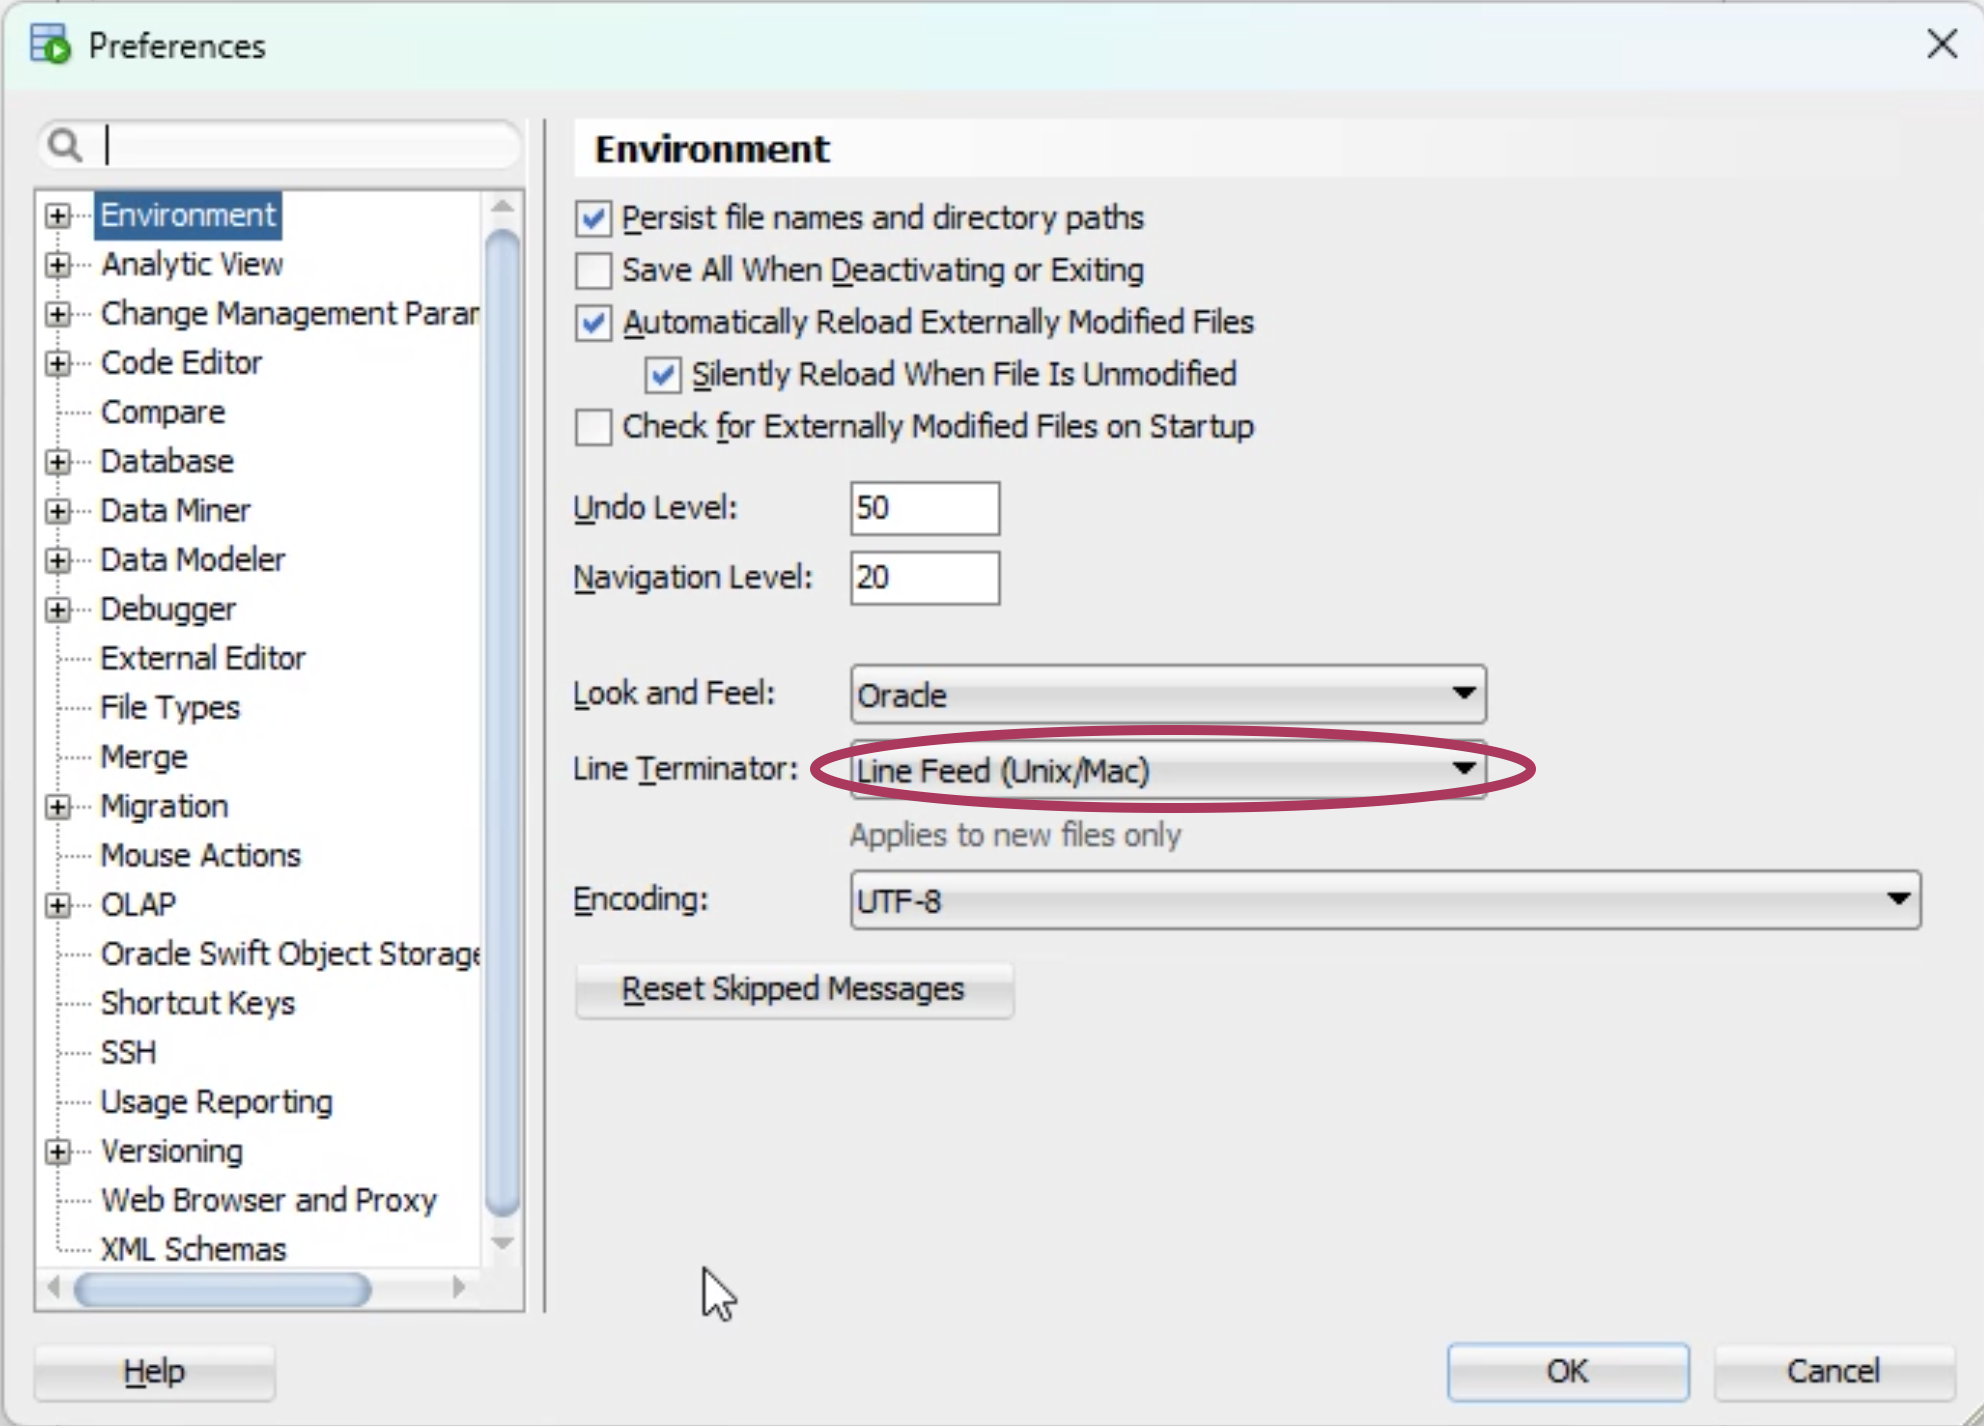Click the tree scroll right arrow

tap(459, 1287)
